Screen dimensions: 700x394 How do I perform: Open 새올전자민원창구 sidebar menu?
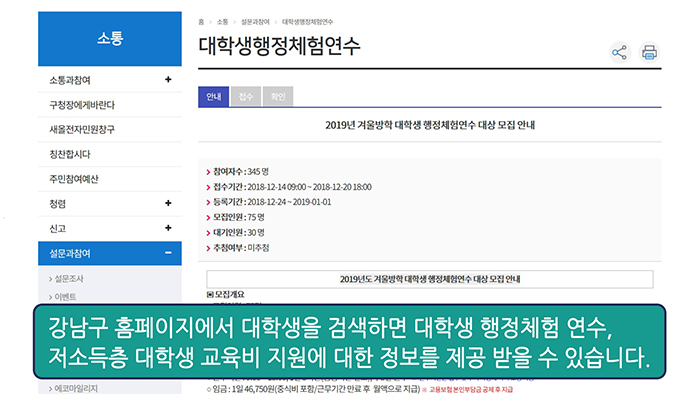click(110, 129)
